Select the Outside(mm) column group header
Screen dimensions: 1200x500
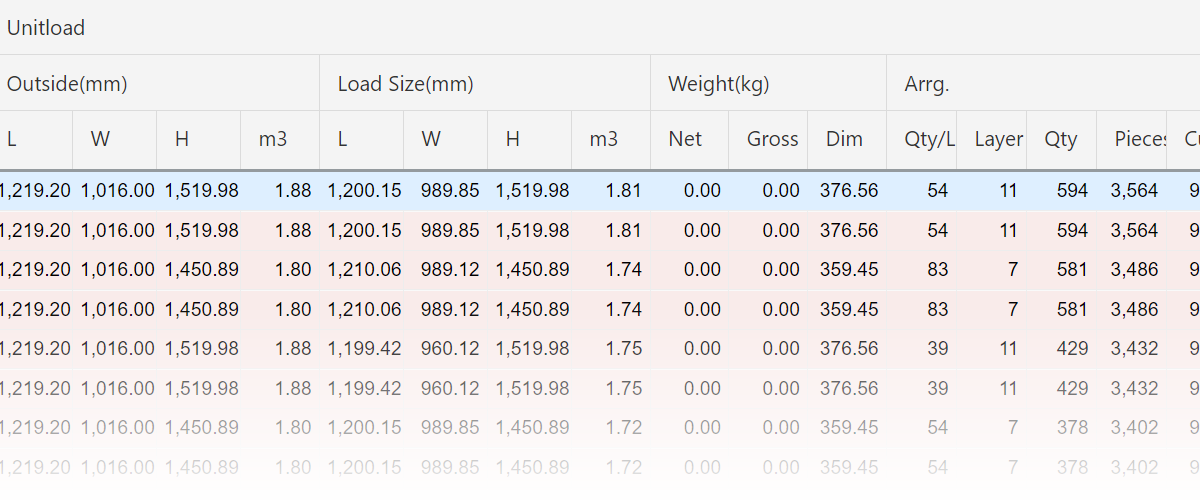67,84
